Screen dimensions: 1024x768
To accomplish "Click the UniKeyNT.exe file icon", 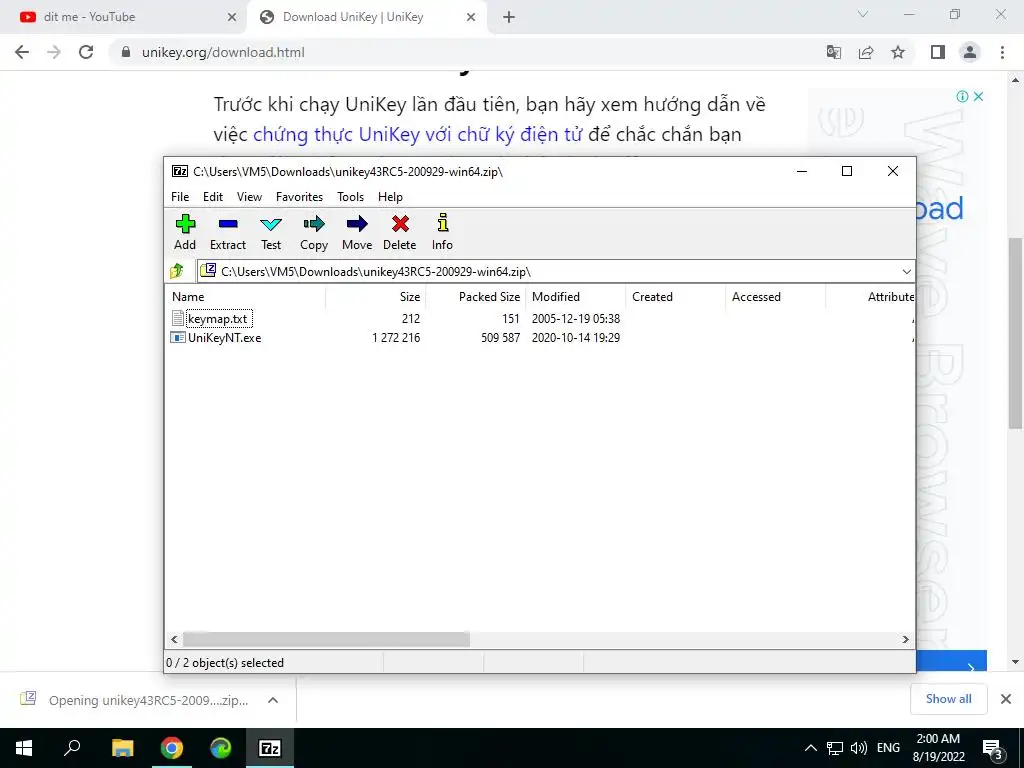I will coord(178,338).
